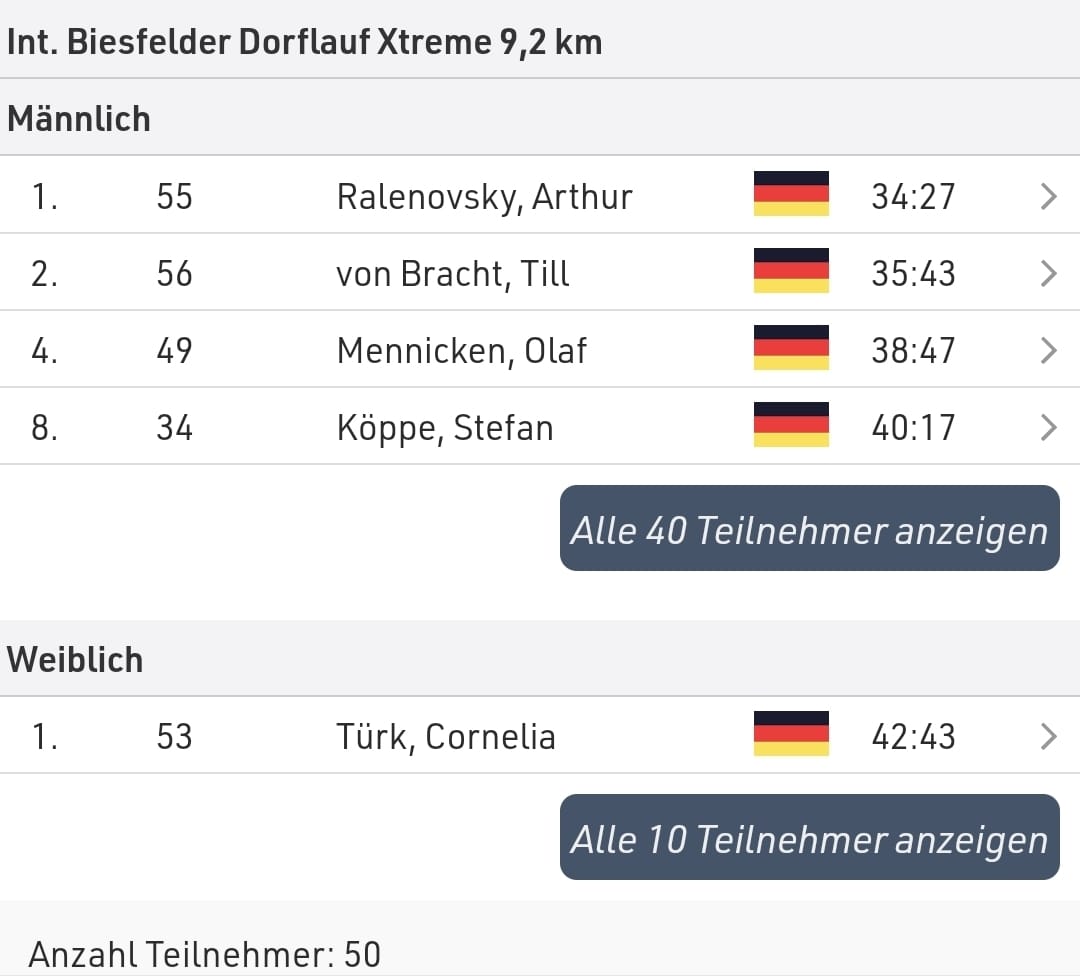Click German flag next to Ralenovsky, Arthur
The height and width of the screenshot is (976, 1080).
click(x=791, y=194)
